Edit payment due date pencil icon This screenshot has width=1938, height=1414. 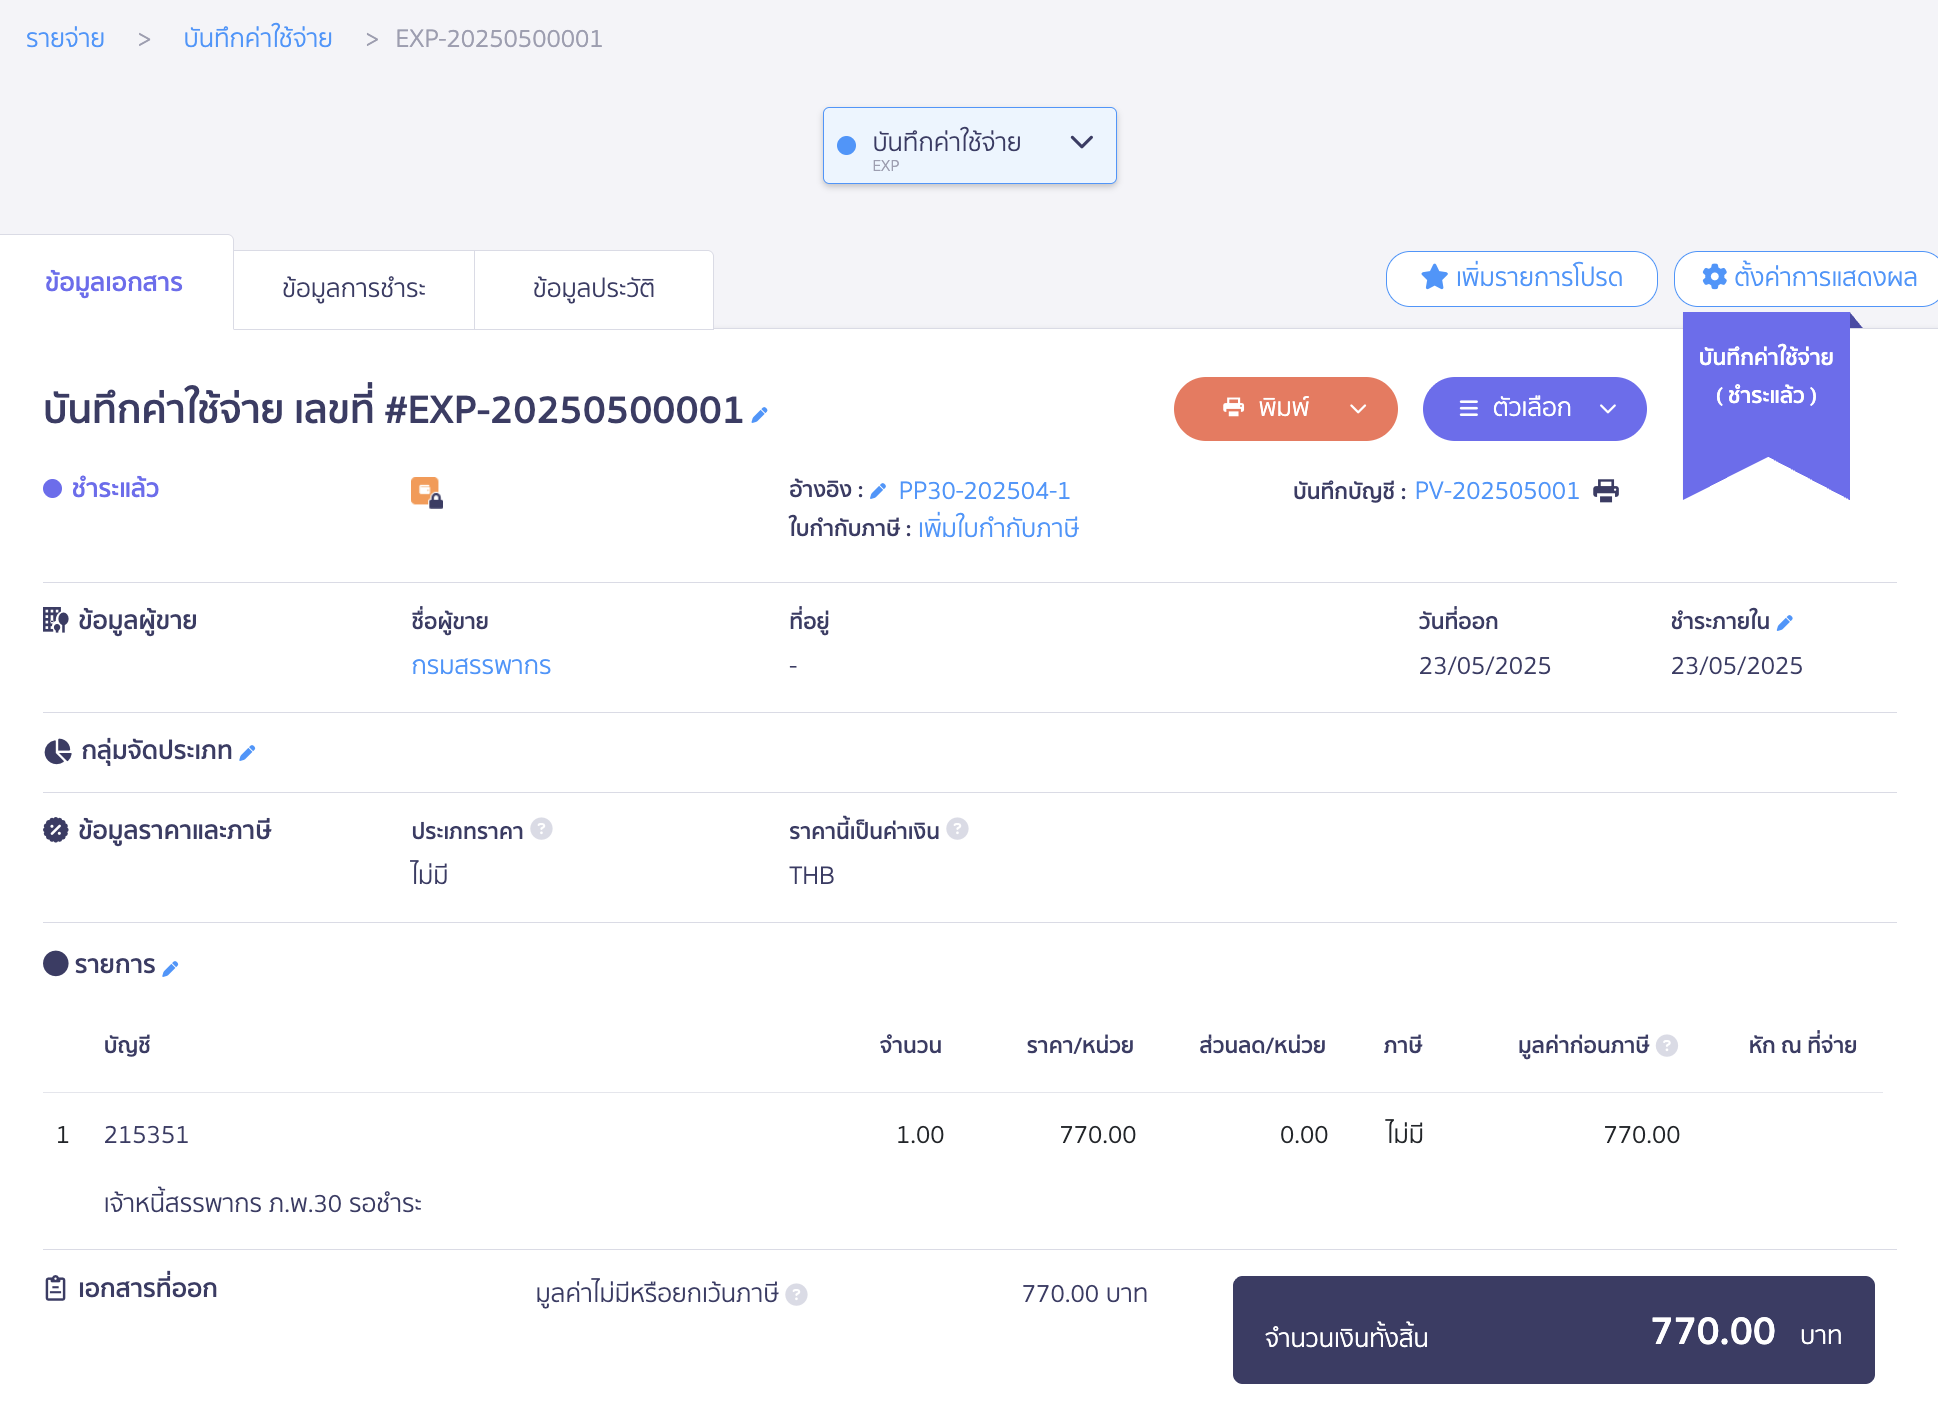coord(1785,622)
